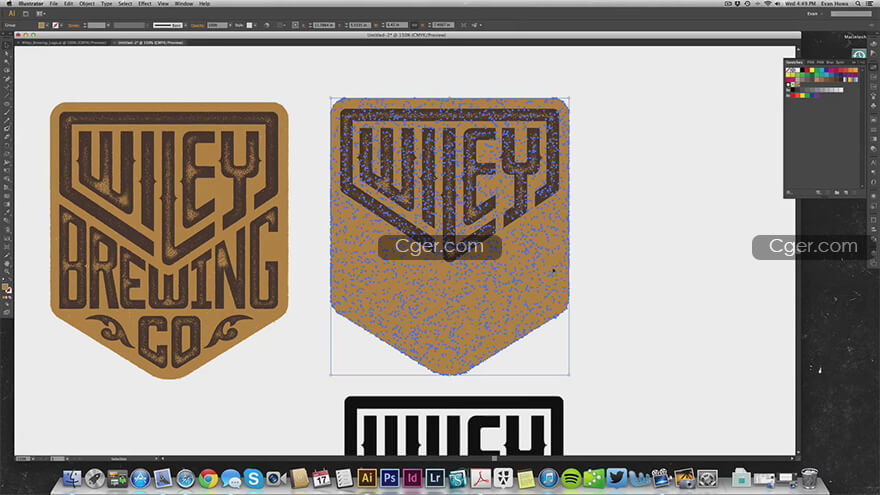Switch to the Wiley_Brewing document tab

(x=63, y=43)
